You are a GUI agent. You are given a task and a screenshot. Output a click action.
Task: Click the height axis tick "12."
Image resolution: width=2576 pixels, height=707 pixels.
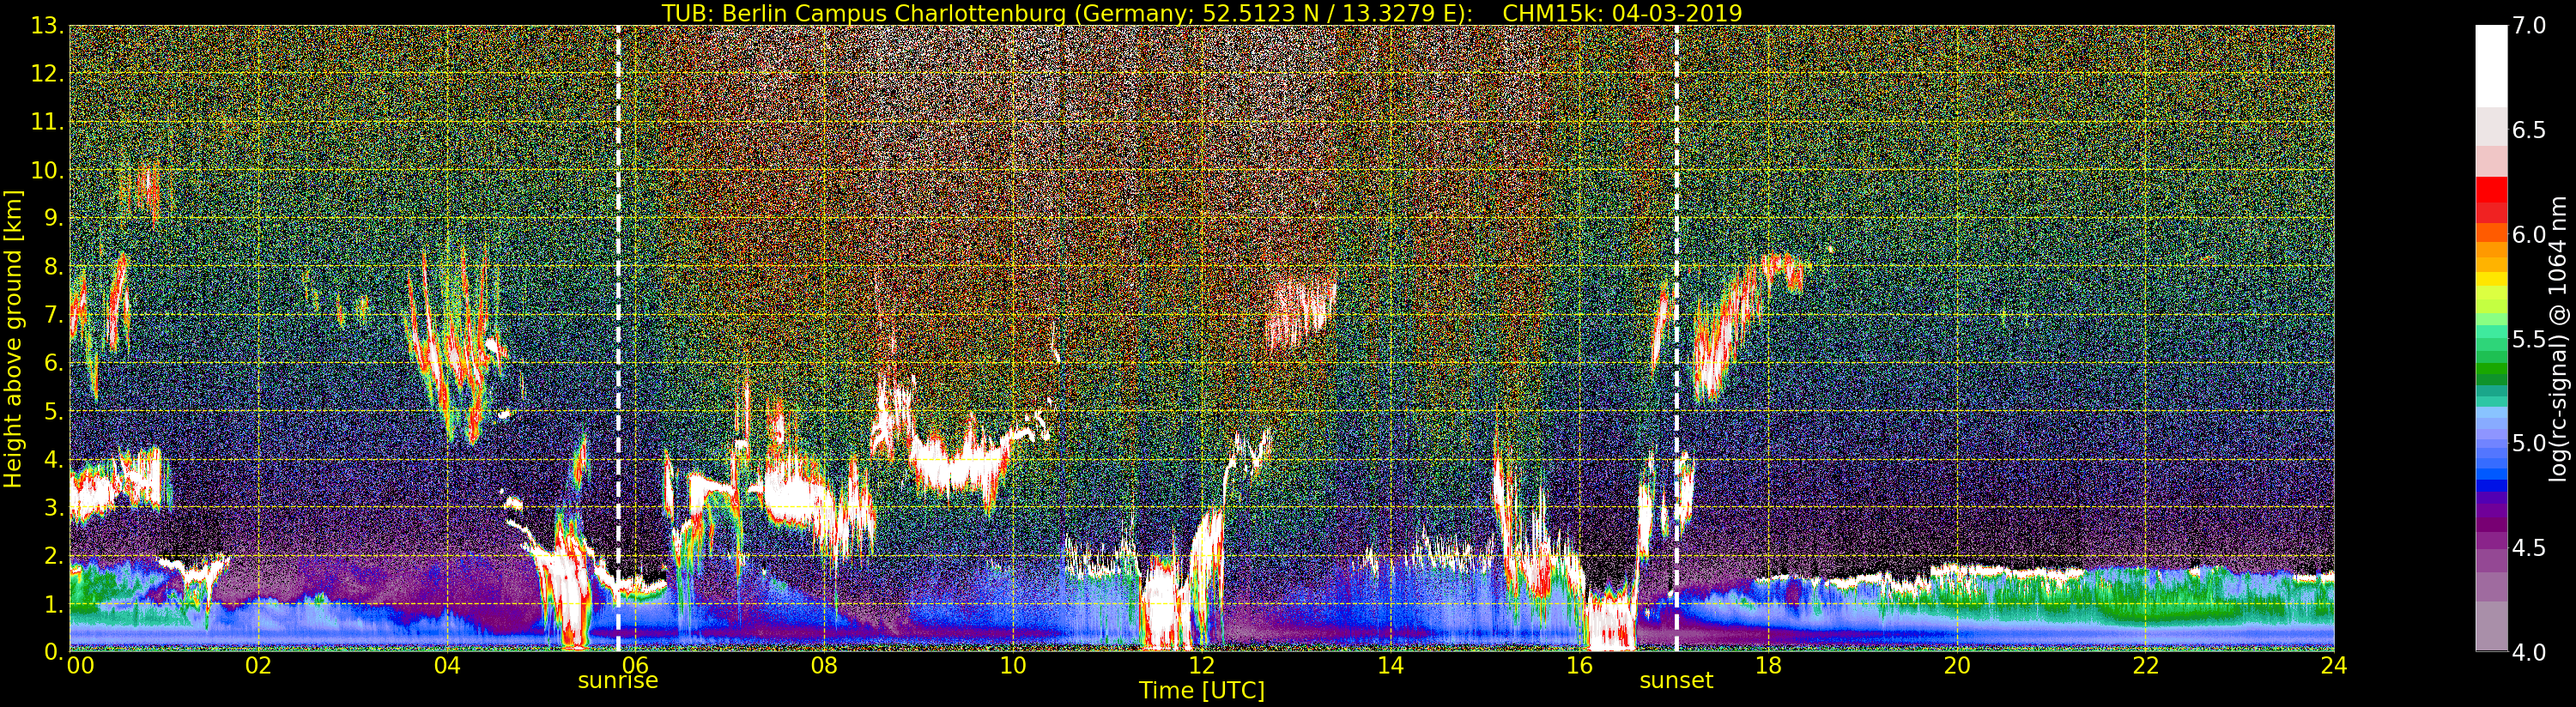(47, 75)
